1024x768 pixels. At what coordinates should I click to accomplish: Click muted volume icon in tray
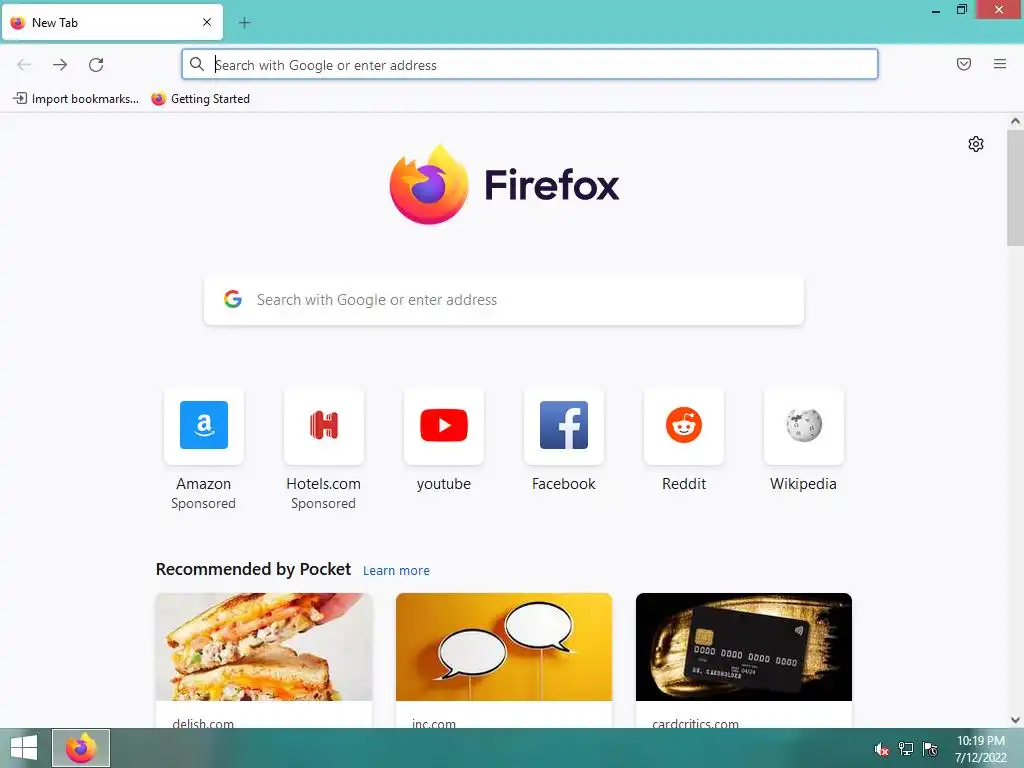click(882, 749)
